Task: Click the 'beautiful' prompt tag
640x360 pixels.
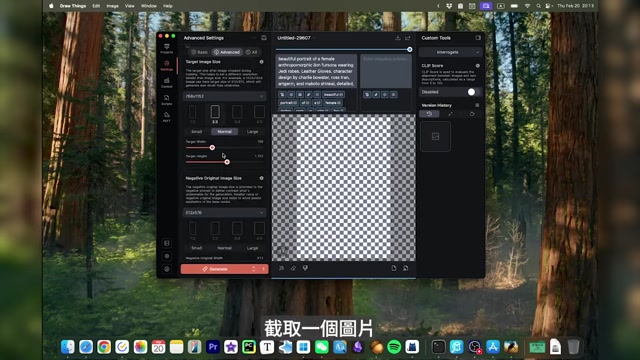Action: coord(333,95)
